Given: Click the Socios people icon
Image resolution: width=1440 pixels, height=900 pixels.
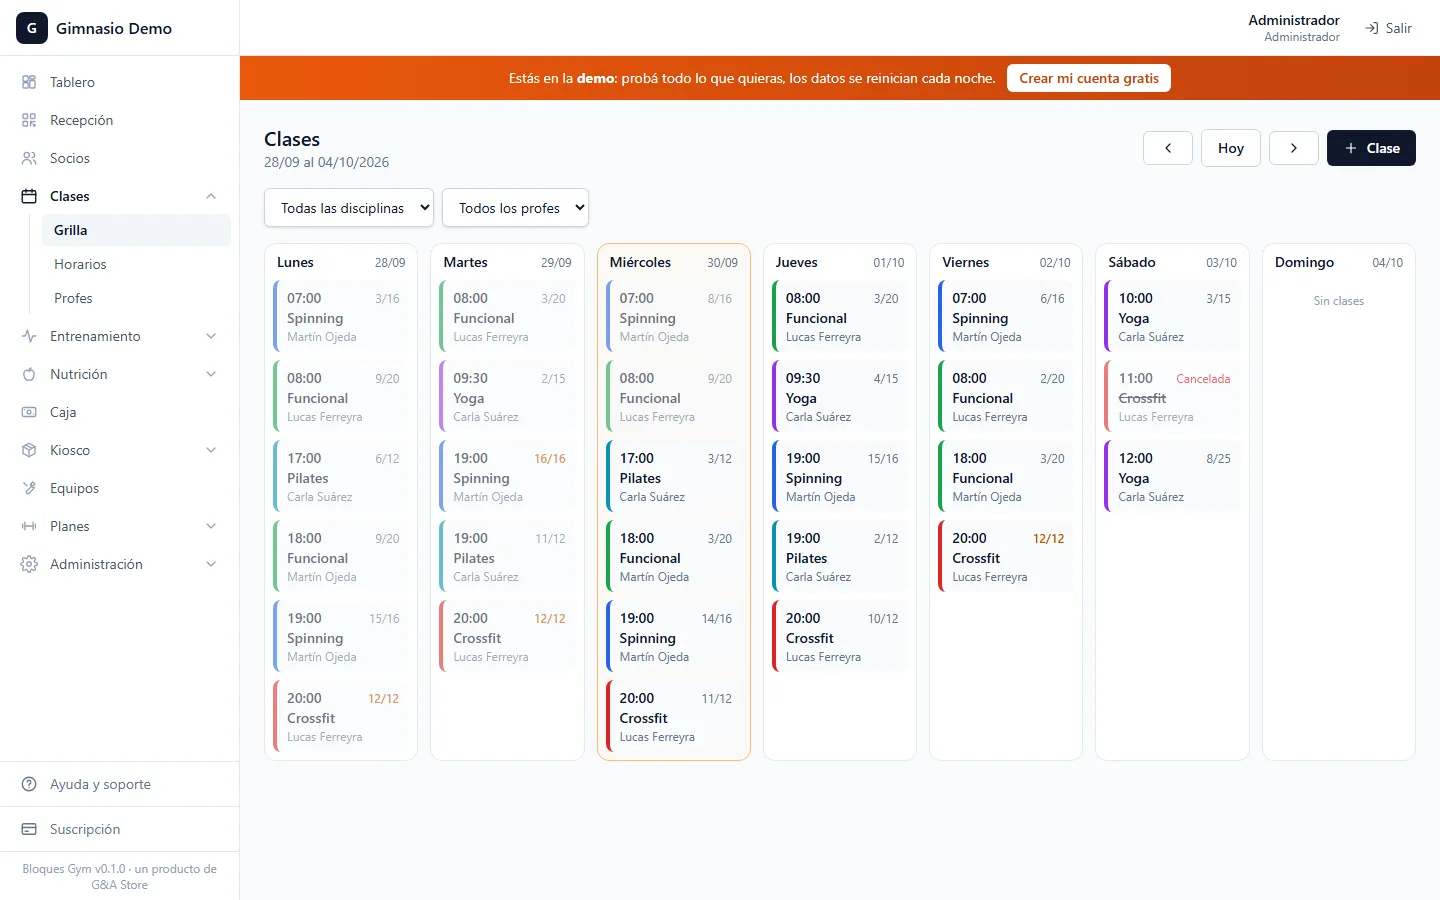Looking at the screenshot, I should pyautogui.click(x=29, y=158).
